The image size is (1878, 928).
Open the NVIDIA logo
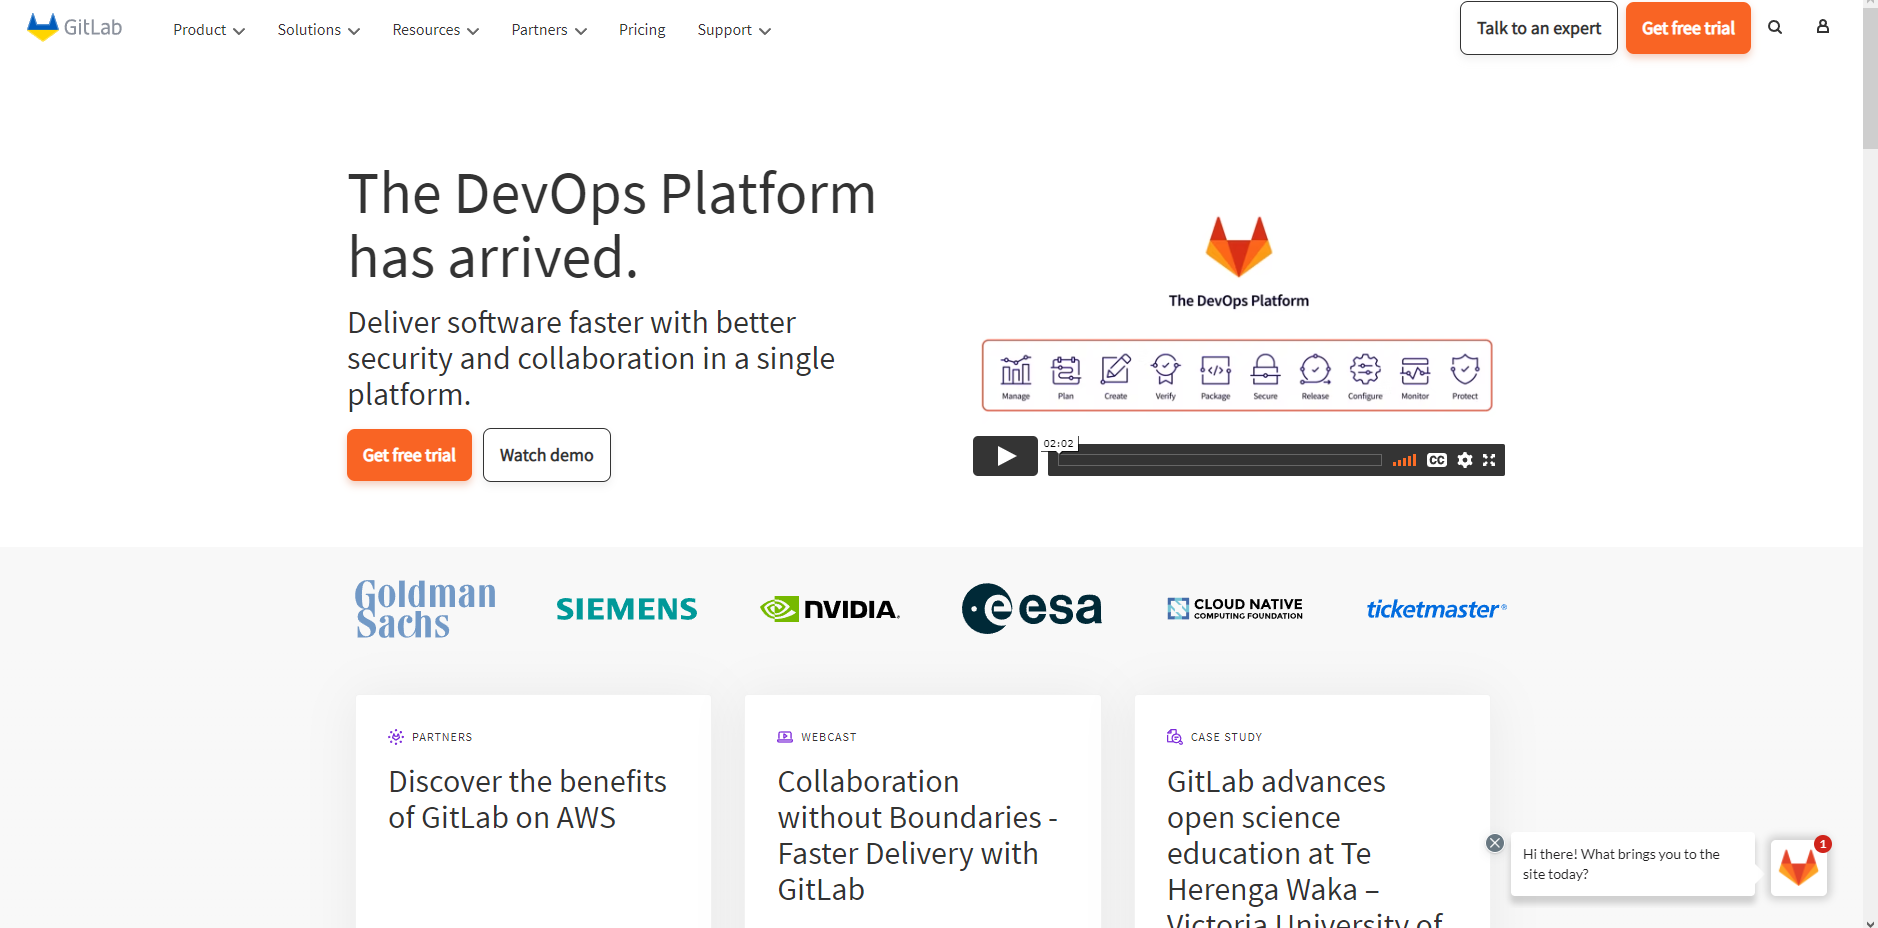[x=830, y=609]
